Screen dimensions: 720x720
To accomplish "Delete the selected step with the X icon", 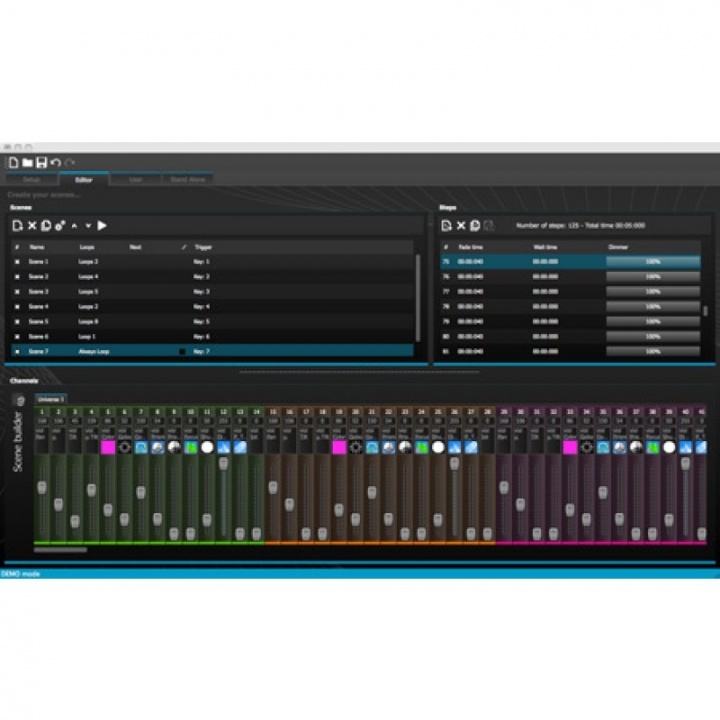I will click(460, 226).
